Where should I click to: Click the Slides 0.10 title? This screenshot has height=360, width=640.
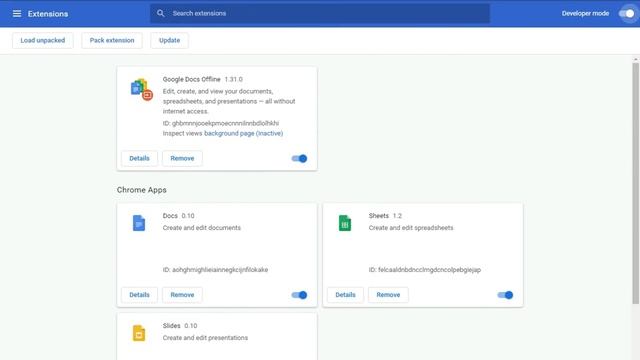click(x=180, y=326)
